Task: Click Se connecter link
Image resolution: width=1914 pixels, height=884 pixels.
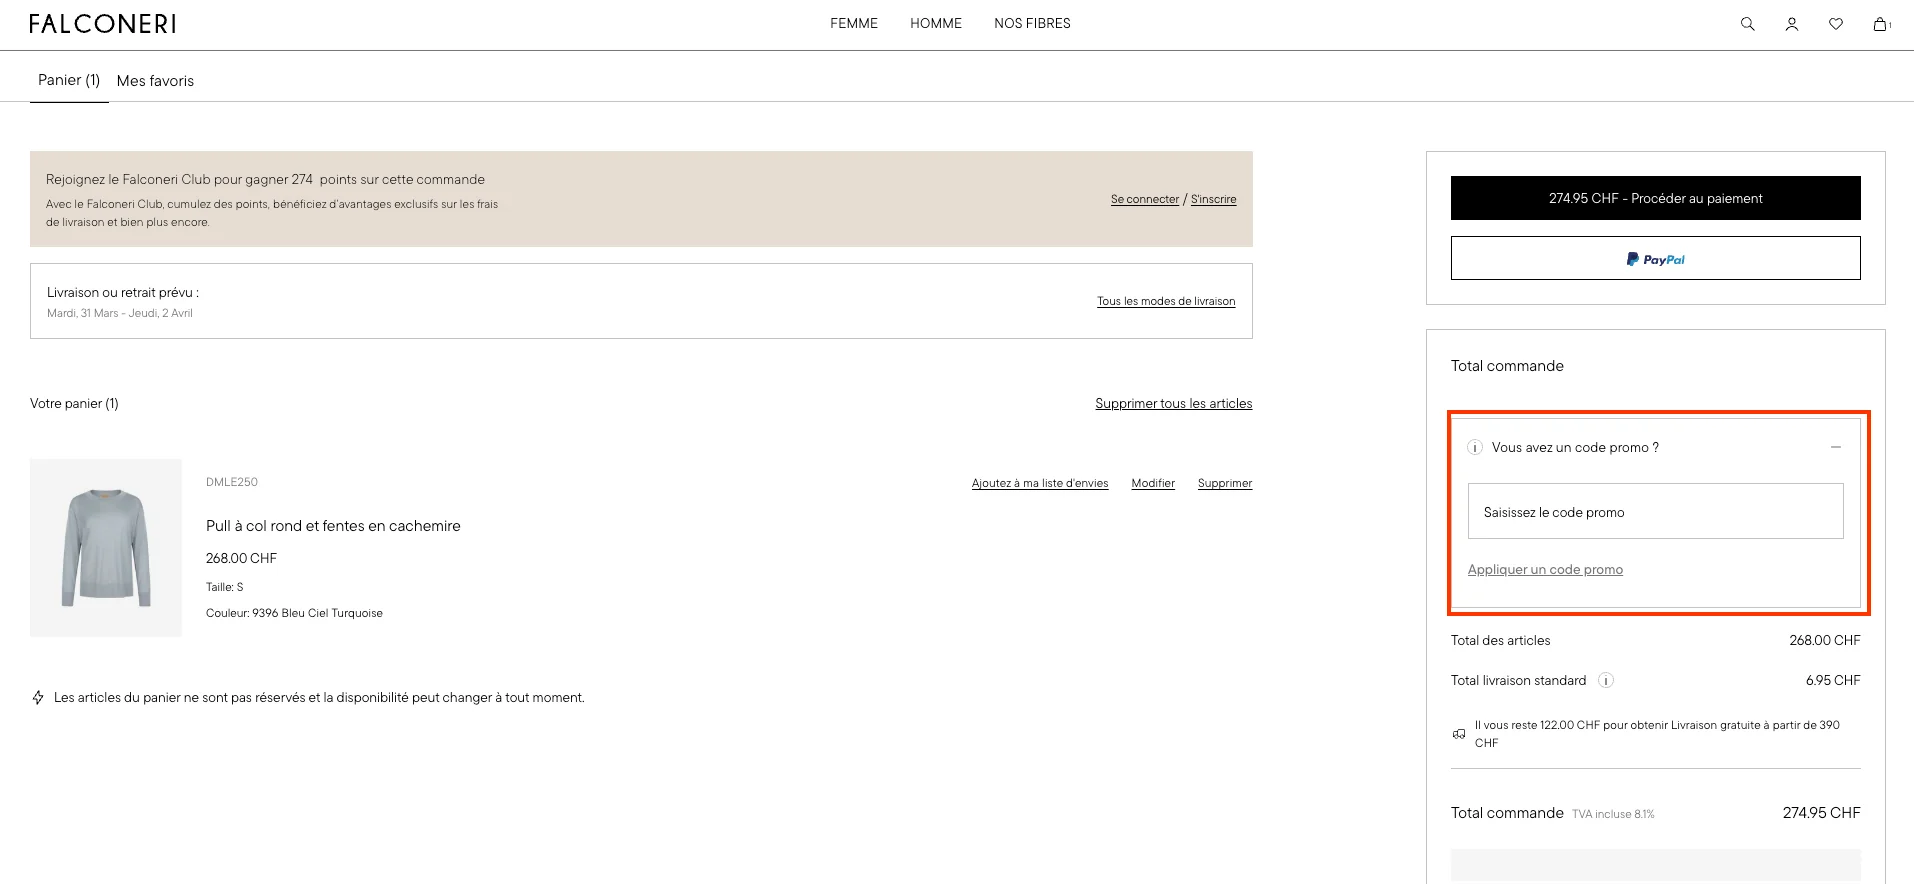Action: (1144, 199)
